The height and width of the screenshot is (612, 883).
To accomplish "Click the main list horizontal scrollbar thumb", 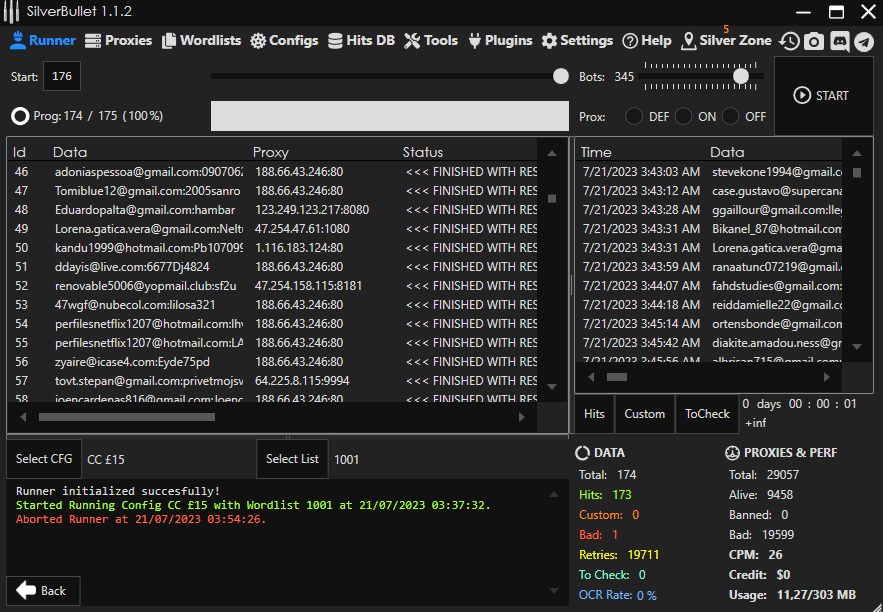I will point(127,417).
